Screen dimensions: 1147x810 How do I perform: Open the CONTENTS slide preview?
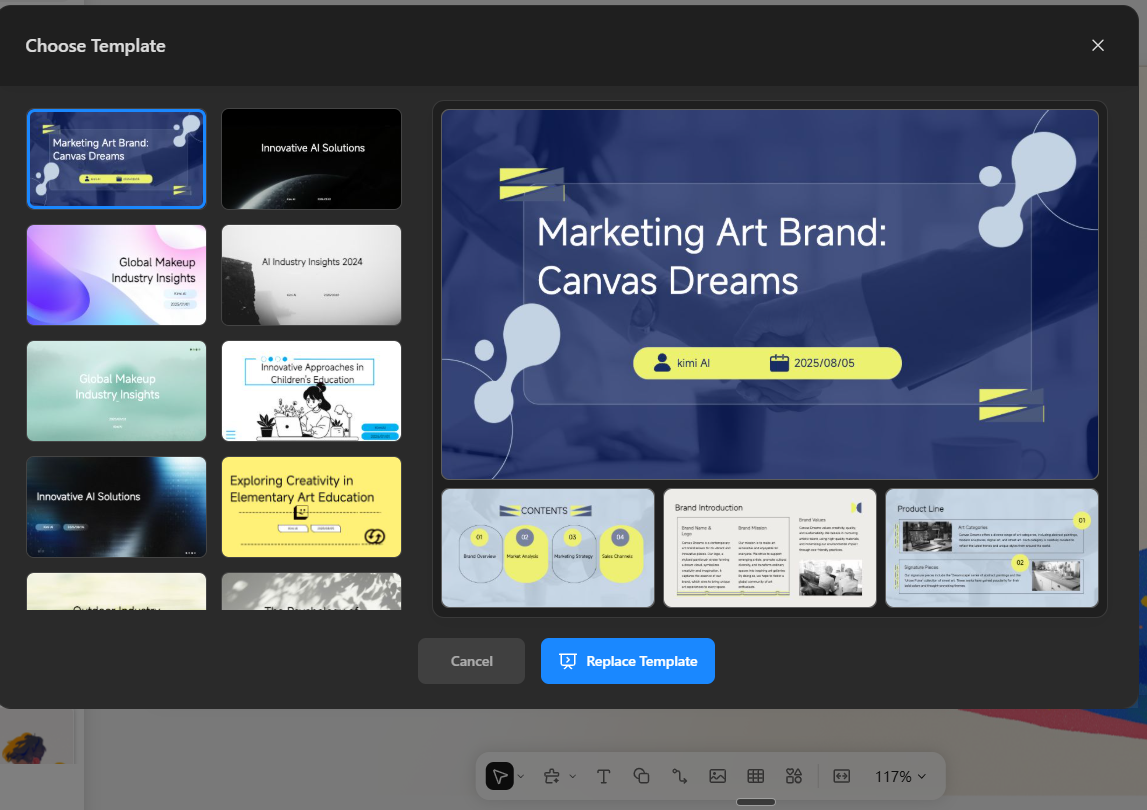[548, 548]
